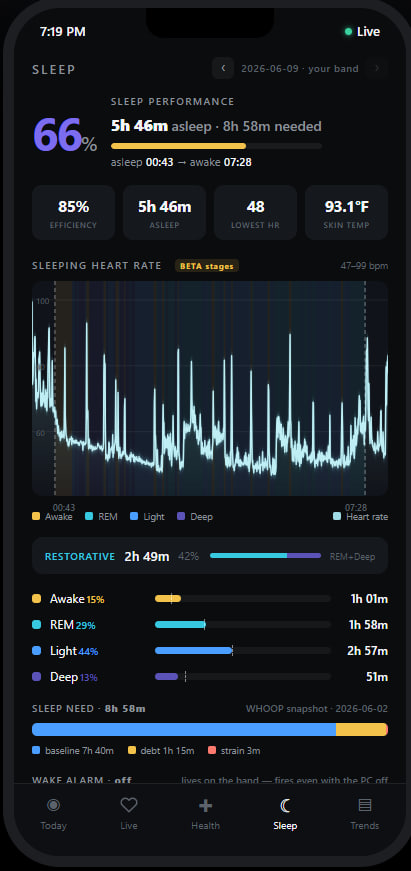Click the Restorative REM+Deep bar
Image resolution: width=411 pixels, height=871 pixels.
coord(265,555)
